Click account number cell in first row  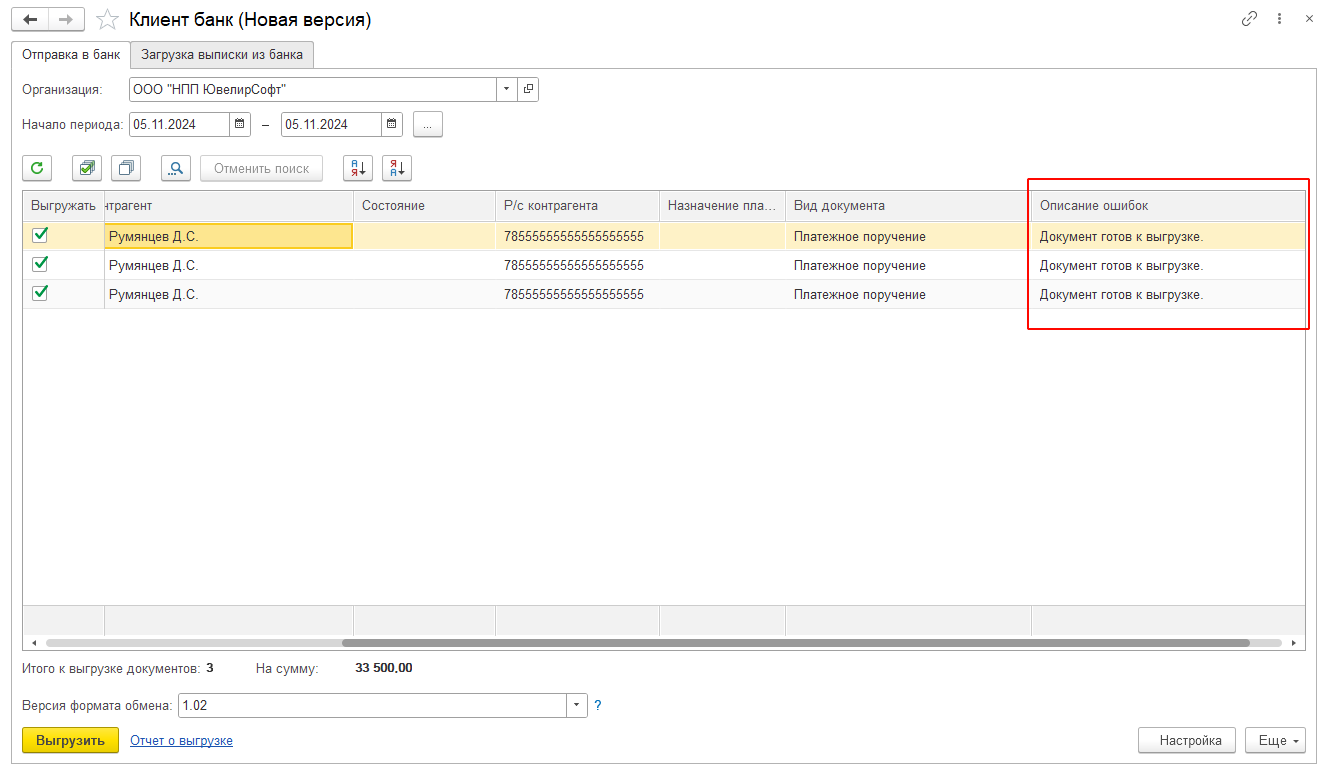577,236
